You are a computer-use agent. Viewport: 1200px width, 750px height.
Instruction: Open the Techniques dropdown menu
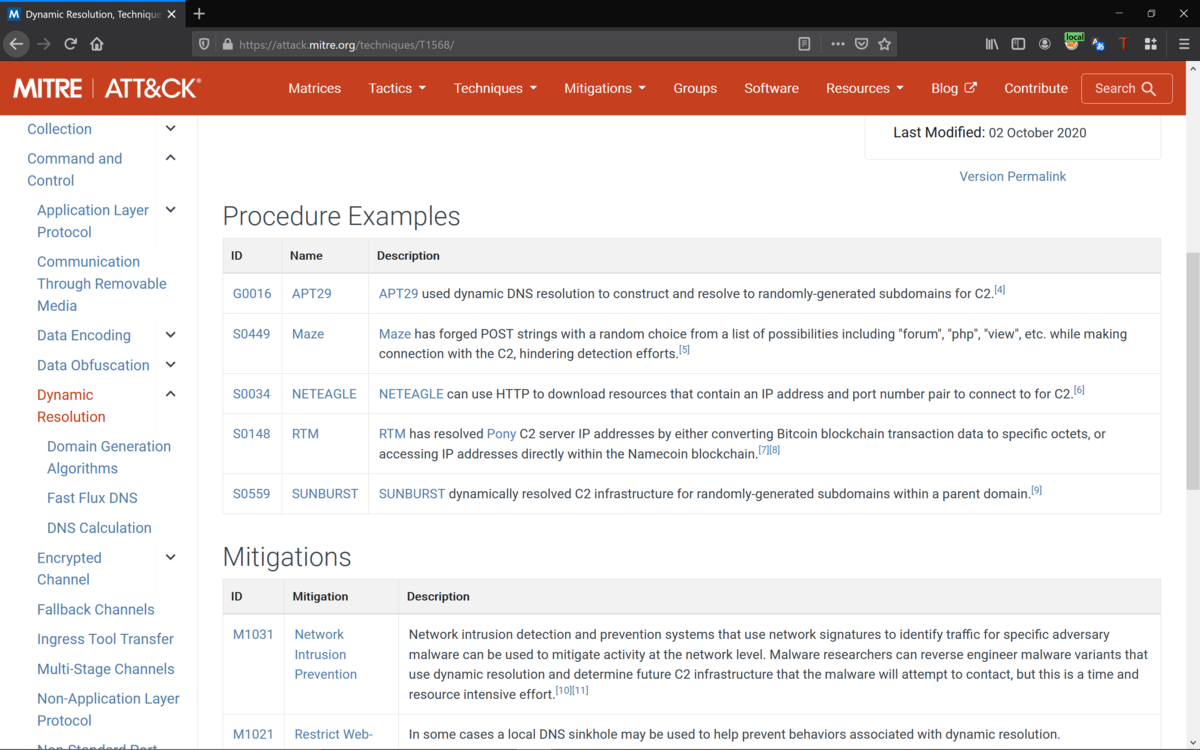click(495, 88)
